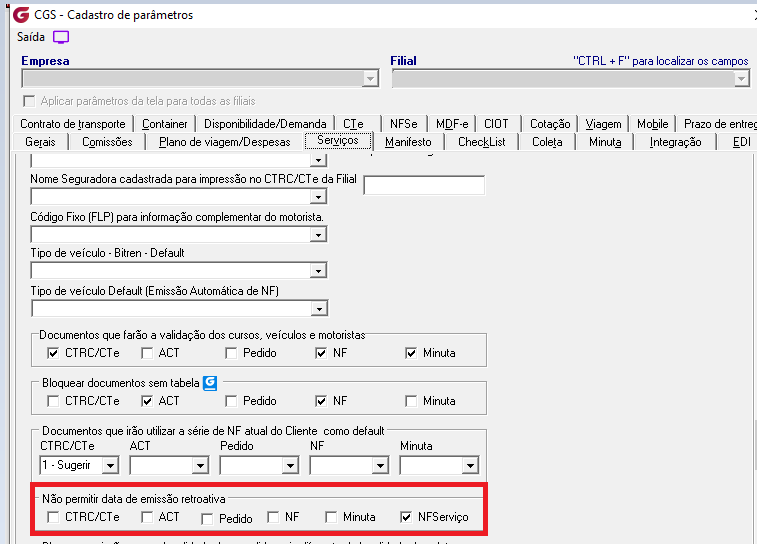Screen dimensions: 757x544
Task: Select the Serviços tab
Action: 338,140
